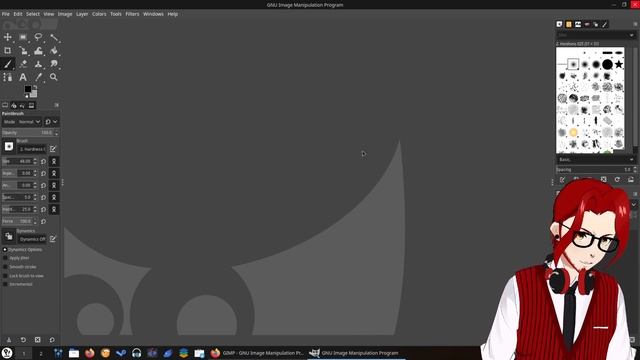Select the Smudge tool

pos(54,64)
